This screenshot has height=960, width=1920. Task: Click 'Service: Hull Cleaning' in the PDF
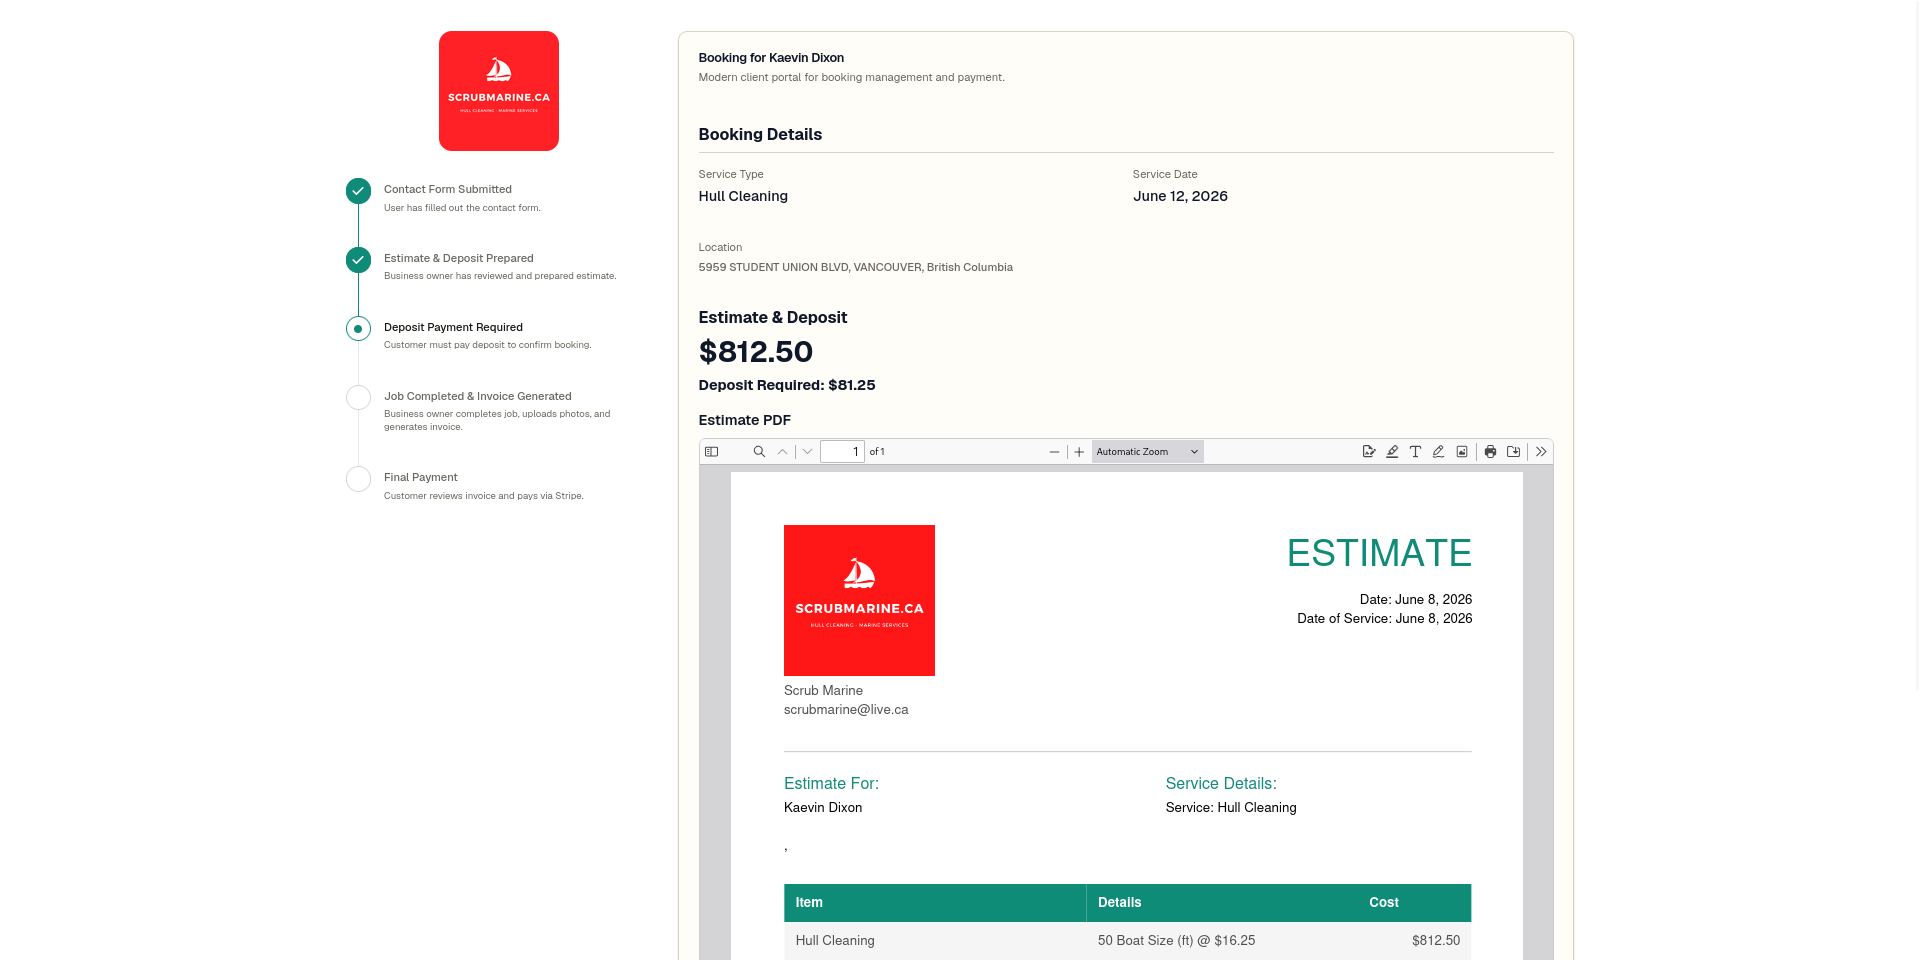(1231, 808)
